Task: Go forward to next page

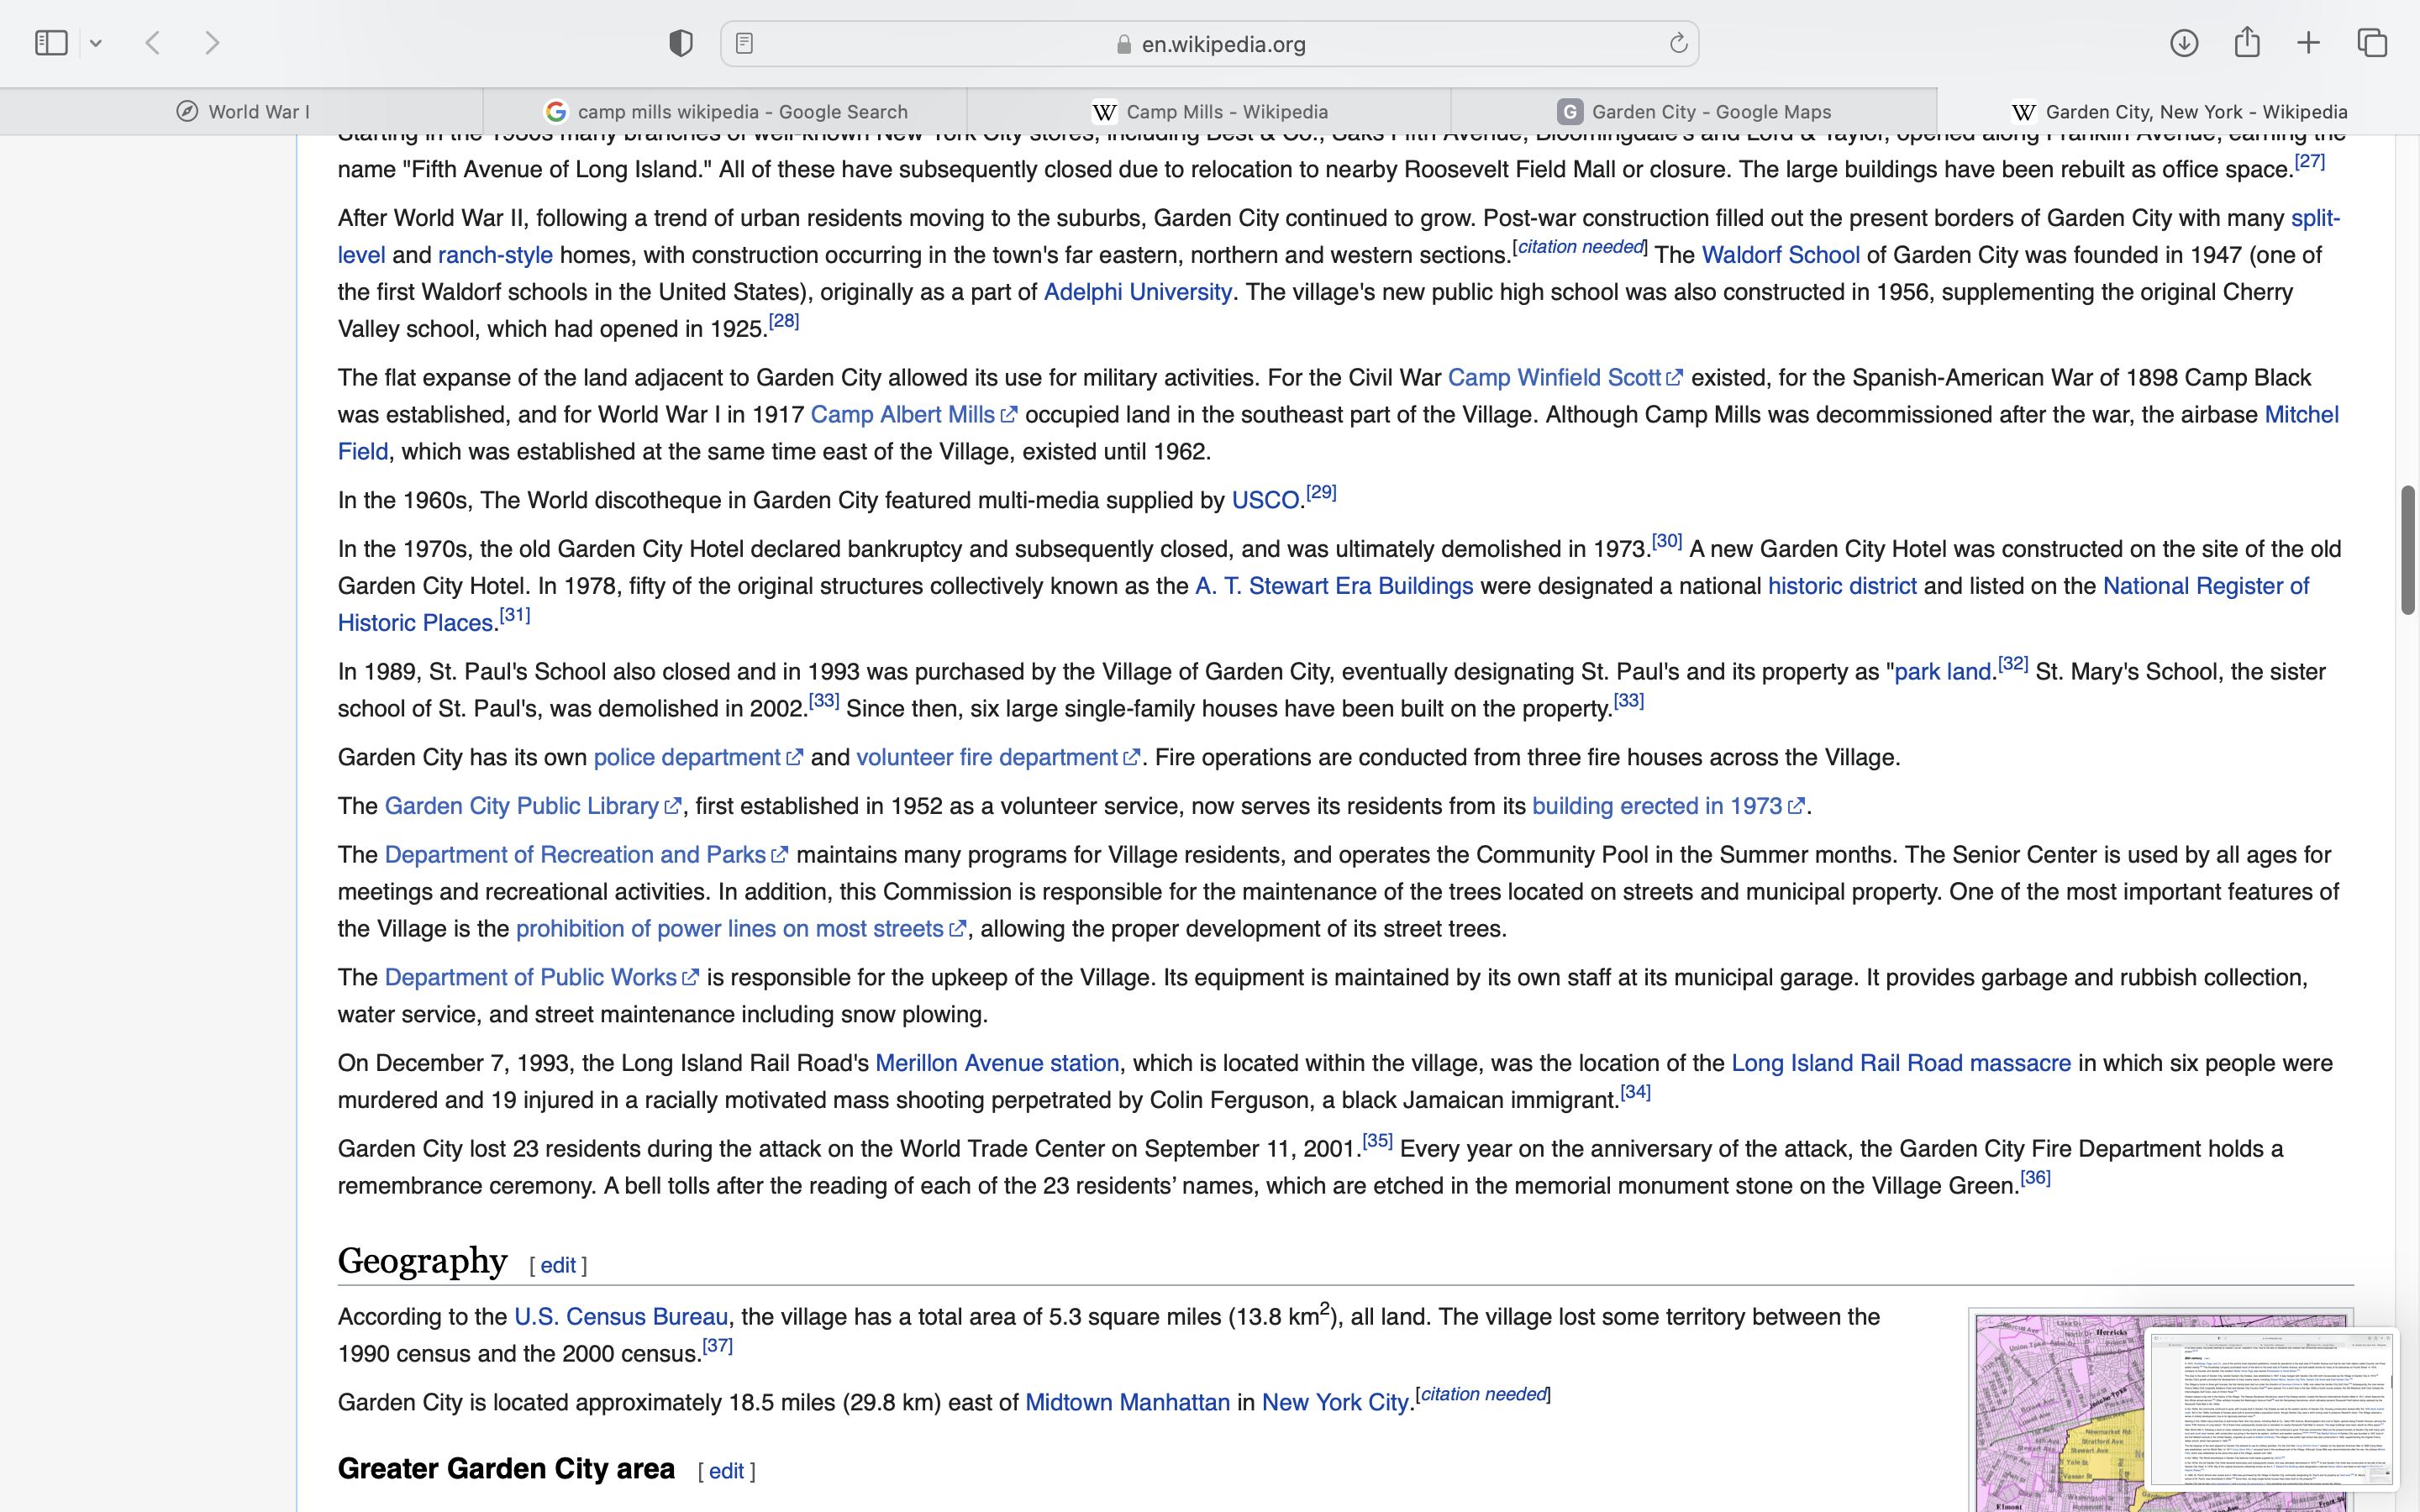Action: 212,43
